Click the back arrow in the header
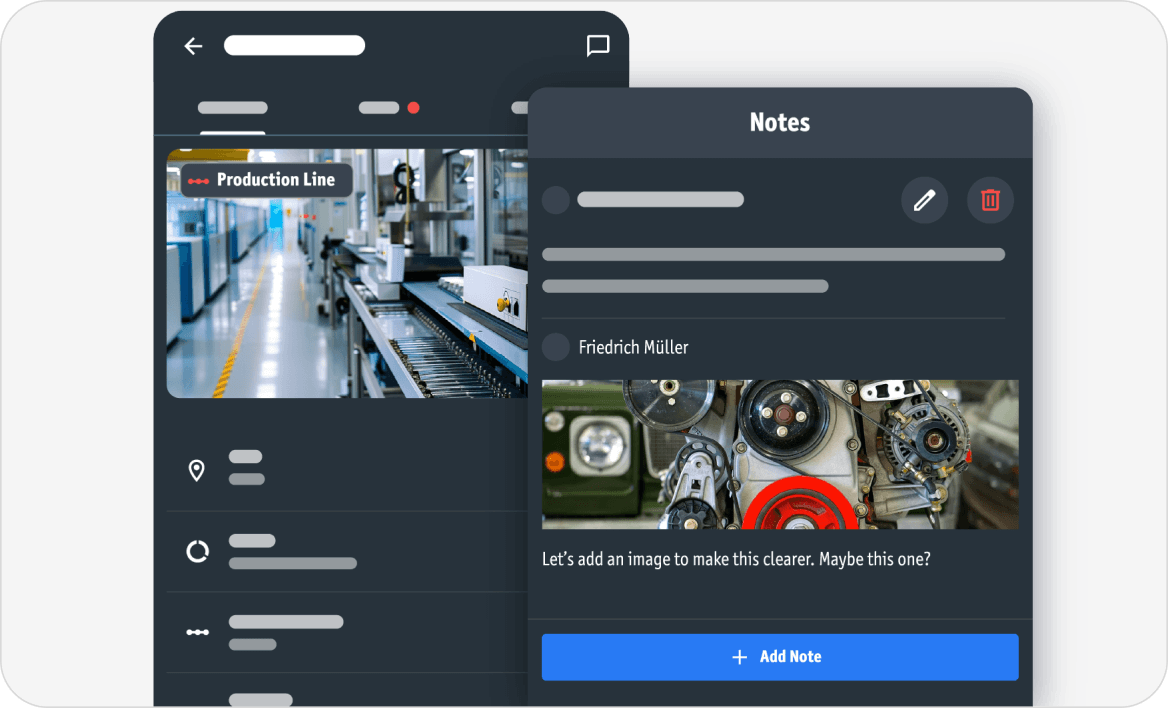The width and height of the screenshot is (1168, 708). point(193,46)
